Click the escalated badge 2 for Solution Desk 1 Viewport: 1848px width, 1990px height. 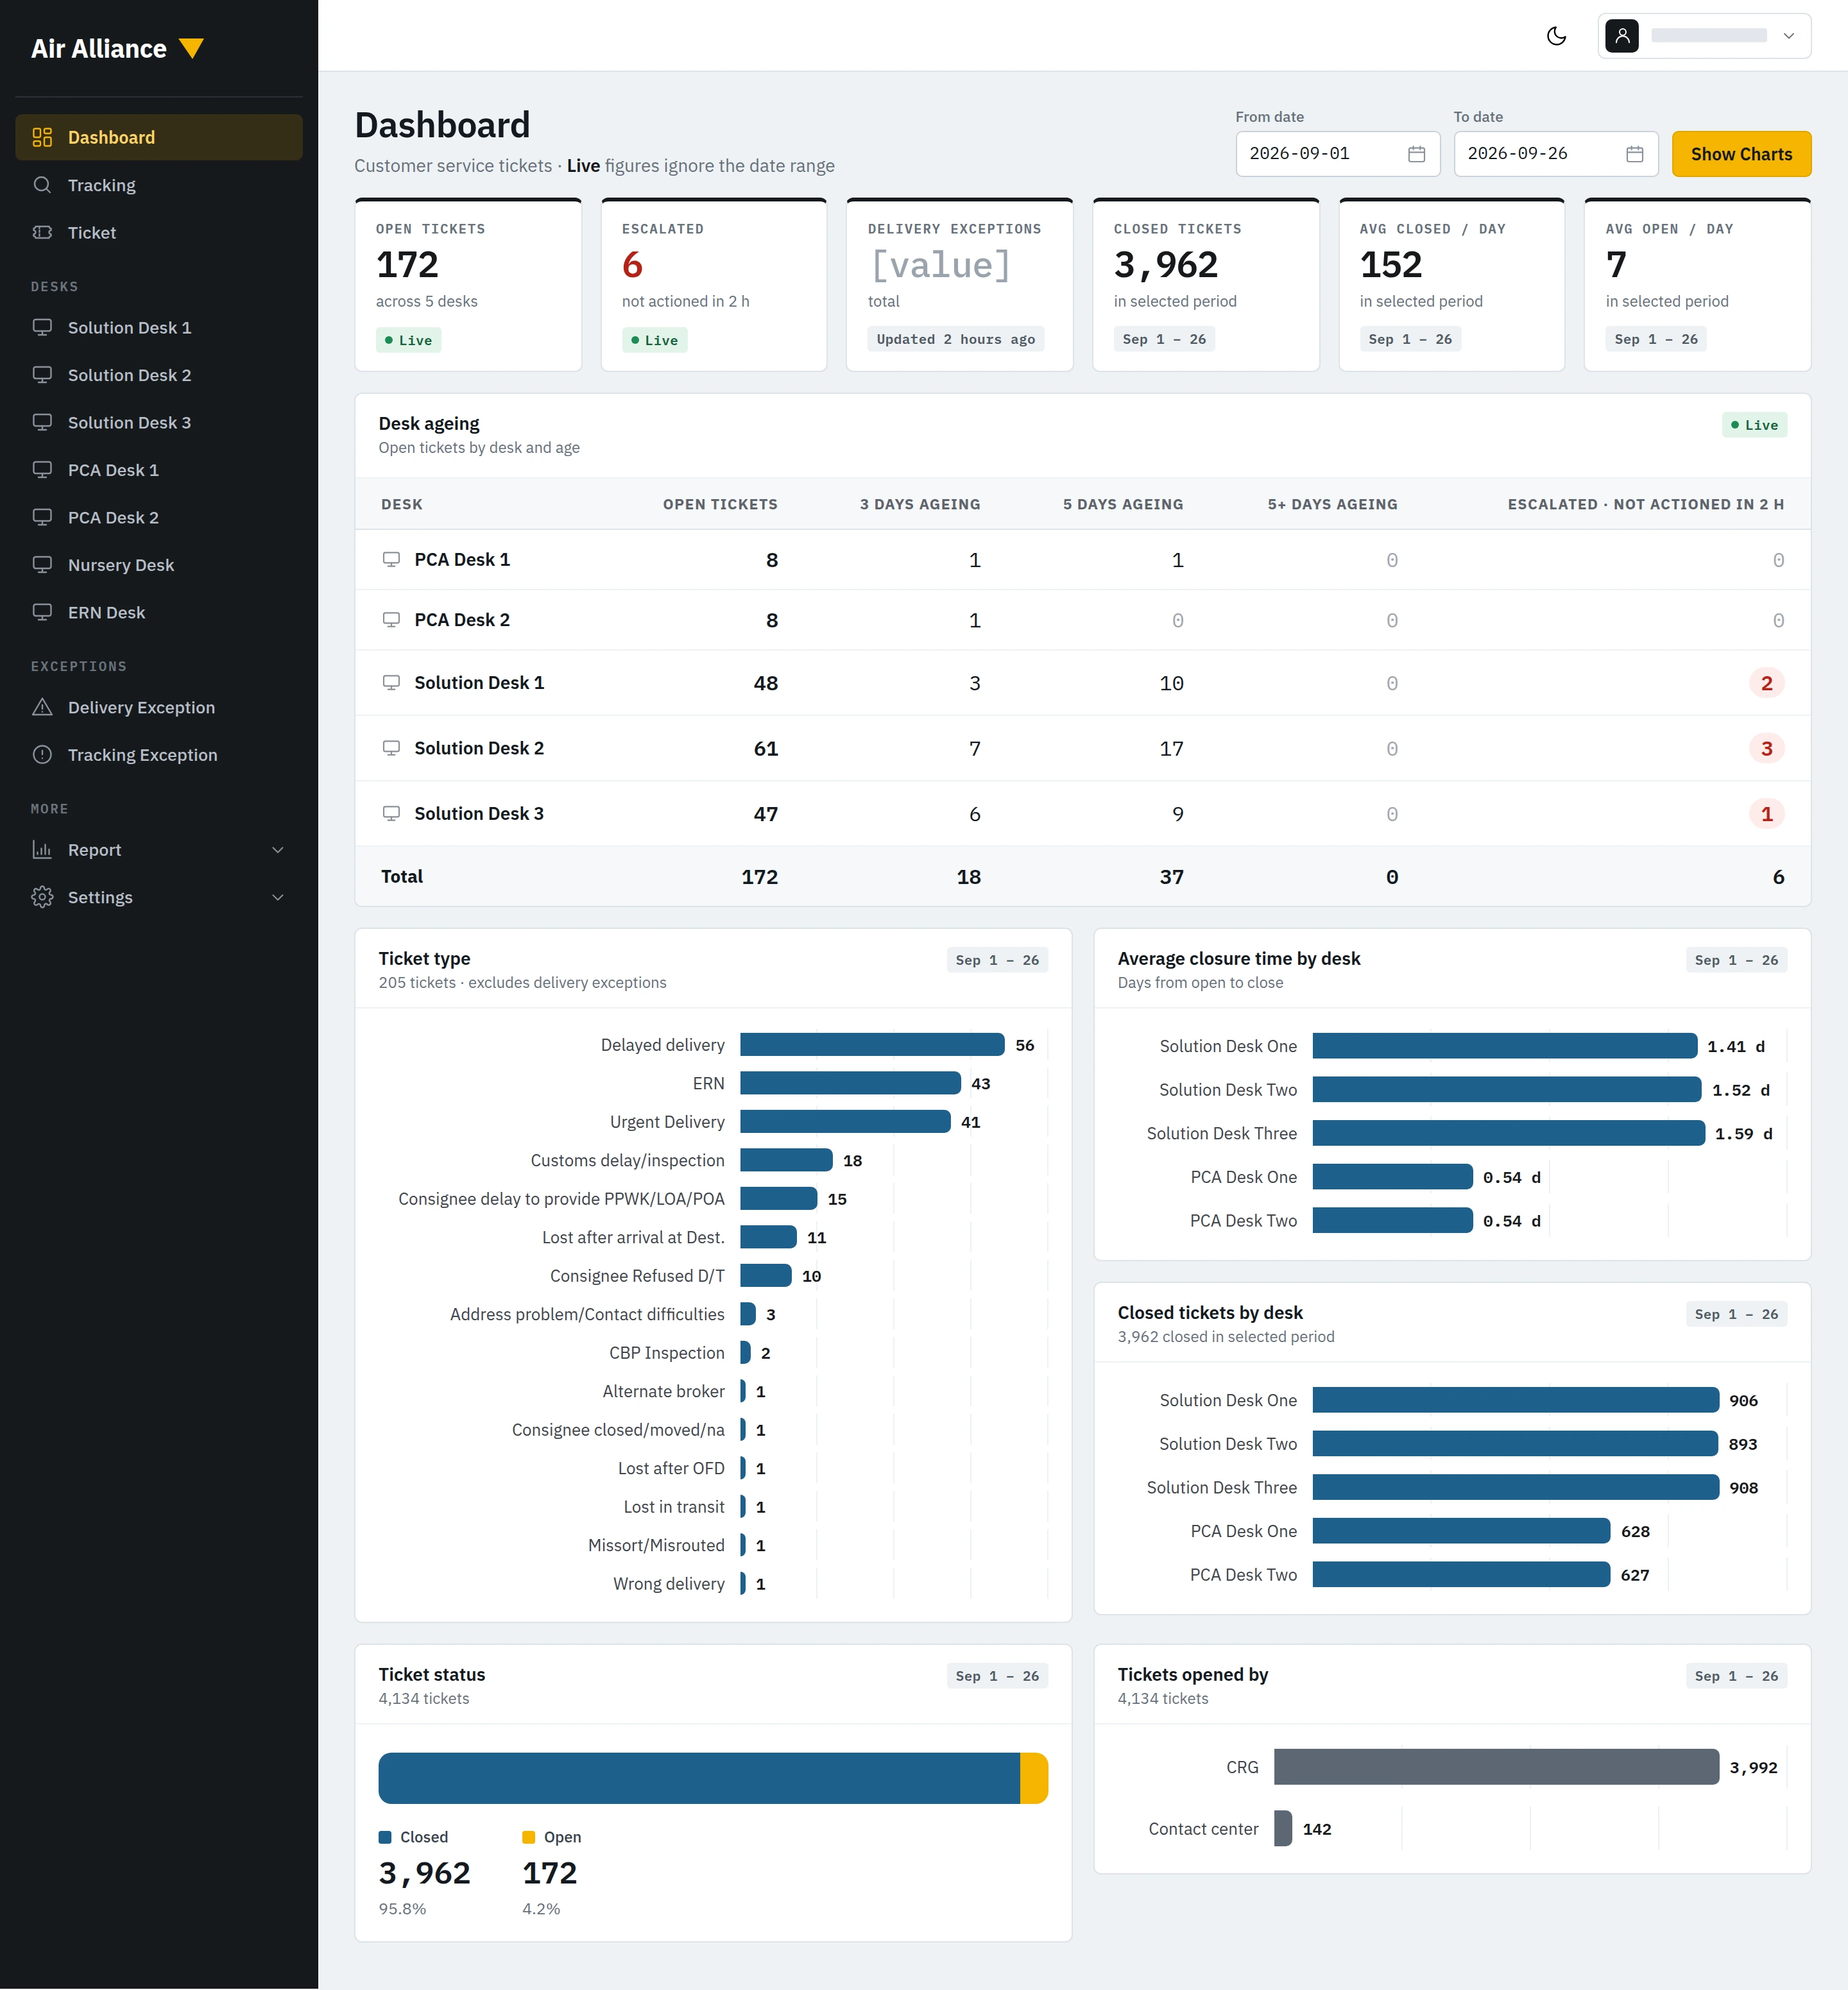[1766, 683]
